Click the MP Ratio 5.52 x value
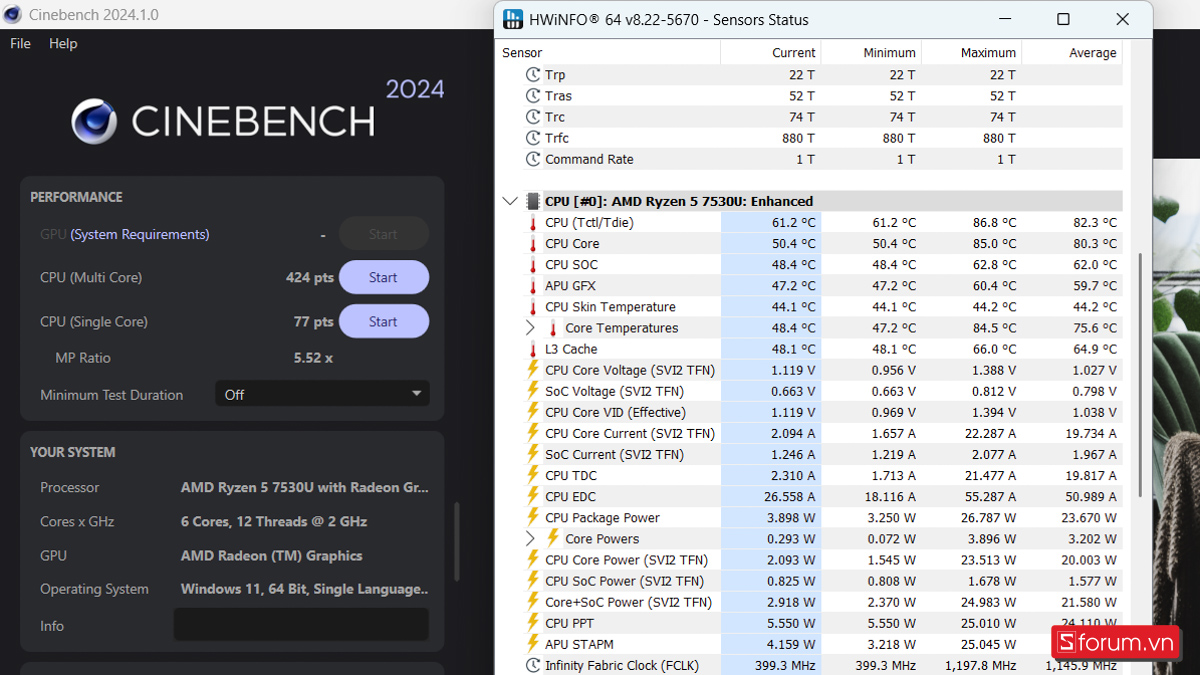Image resolution: width=1200 pixels, height=675 pixels. (x=313, y=357)
